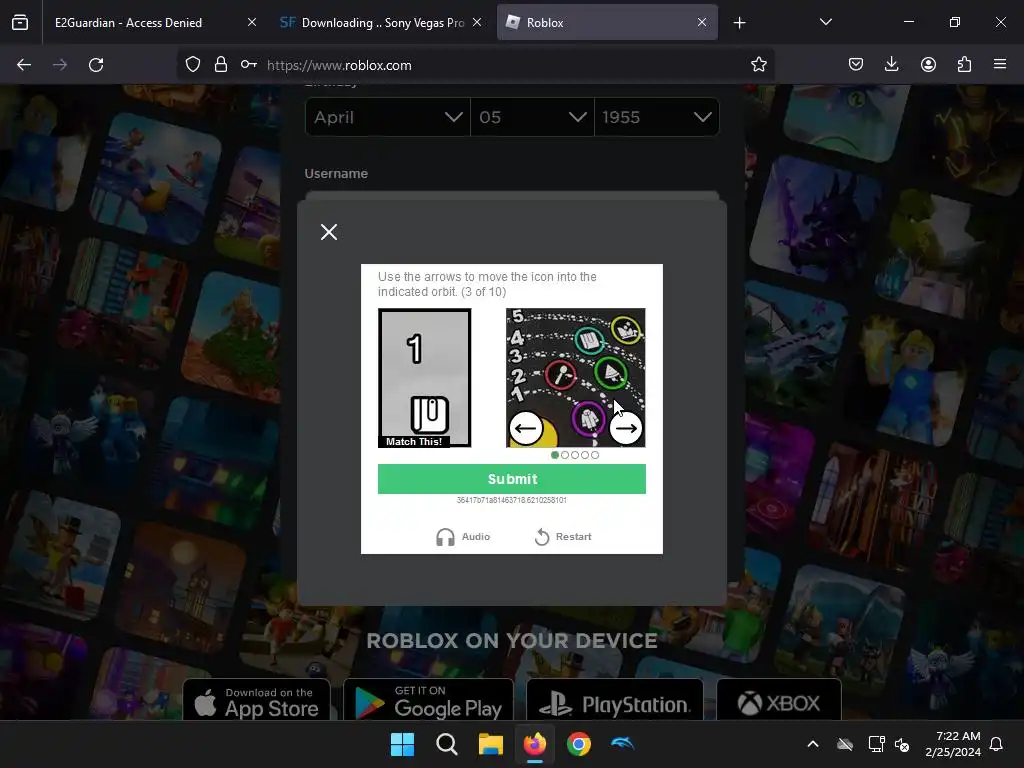Click the Download on the App Store badge
This screenshot has width=1024, height=768.
click(x=257, y=700)
